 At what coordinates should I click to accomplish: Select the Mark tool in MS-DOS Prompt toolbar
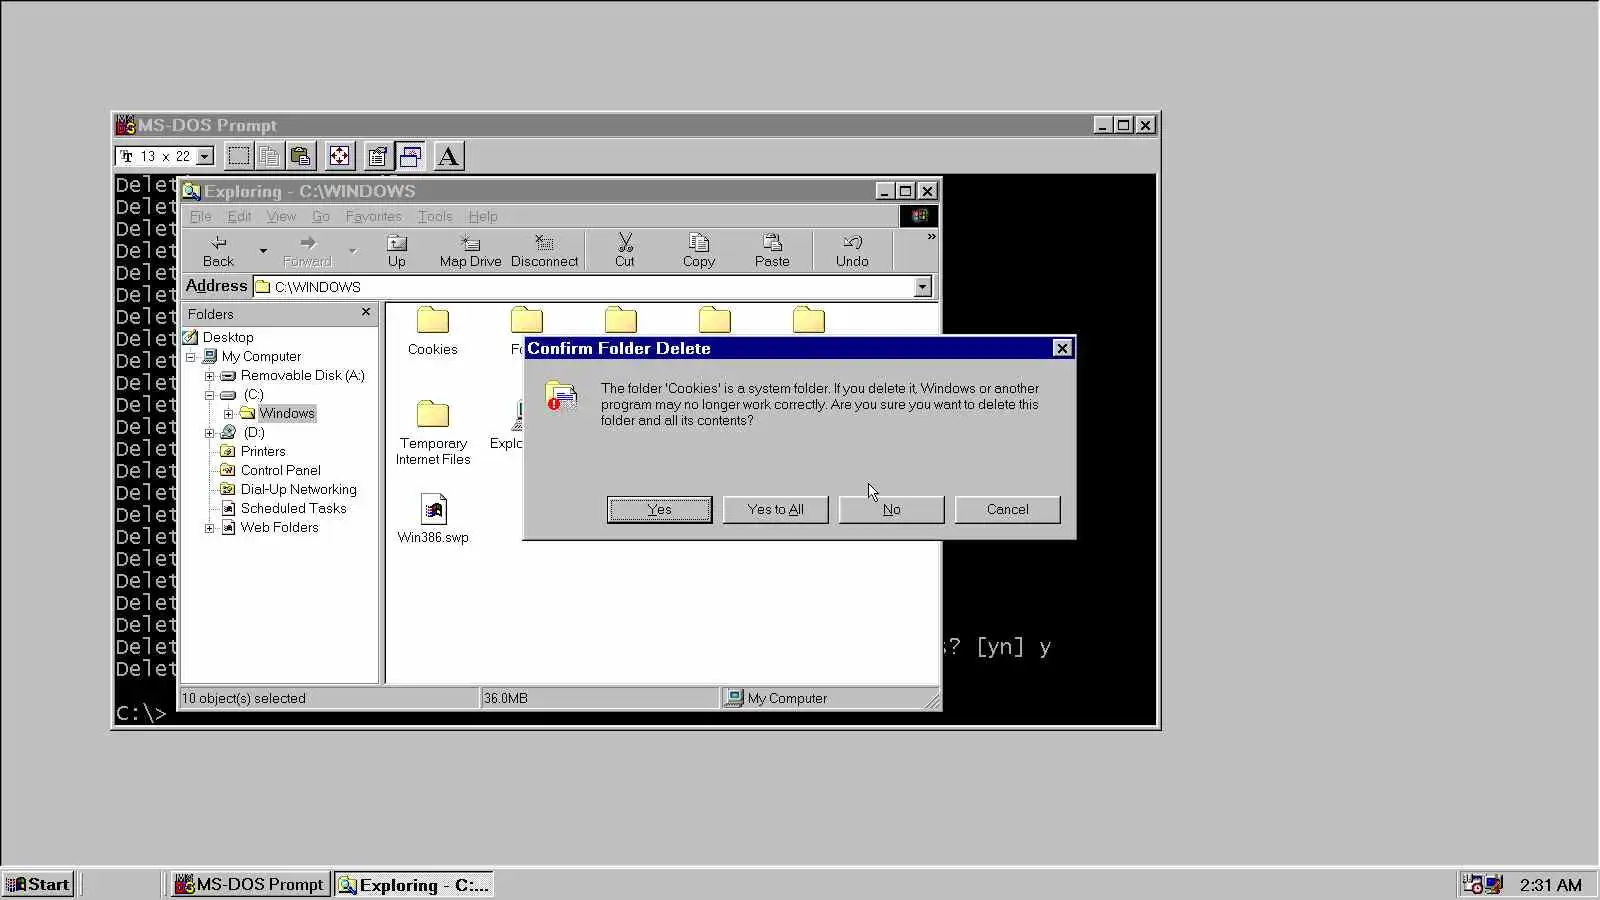[x=238, y=156]
